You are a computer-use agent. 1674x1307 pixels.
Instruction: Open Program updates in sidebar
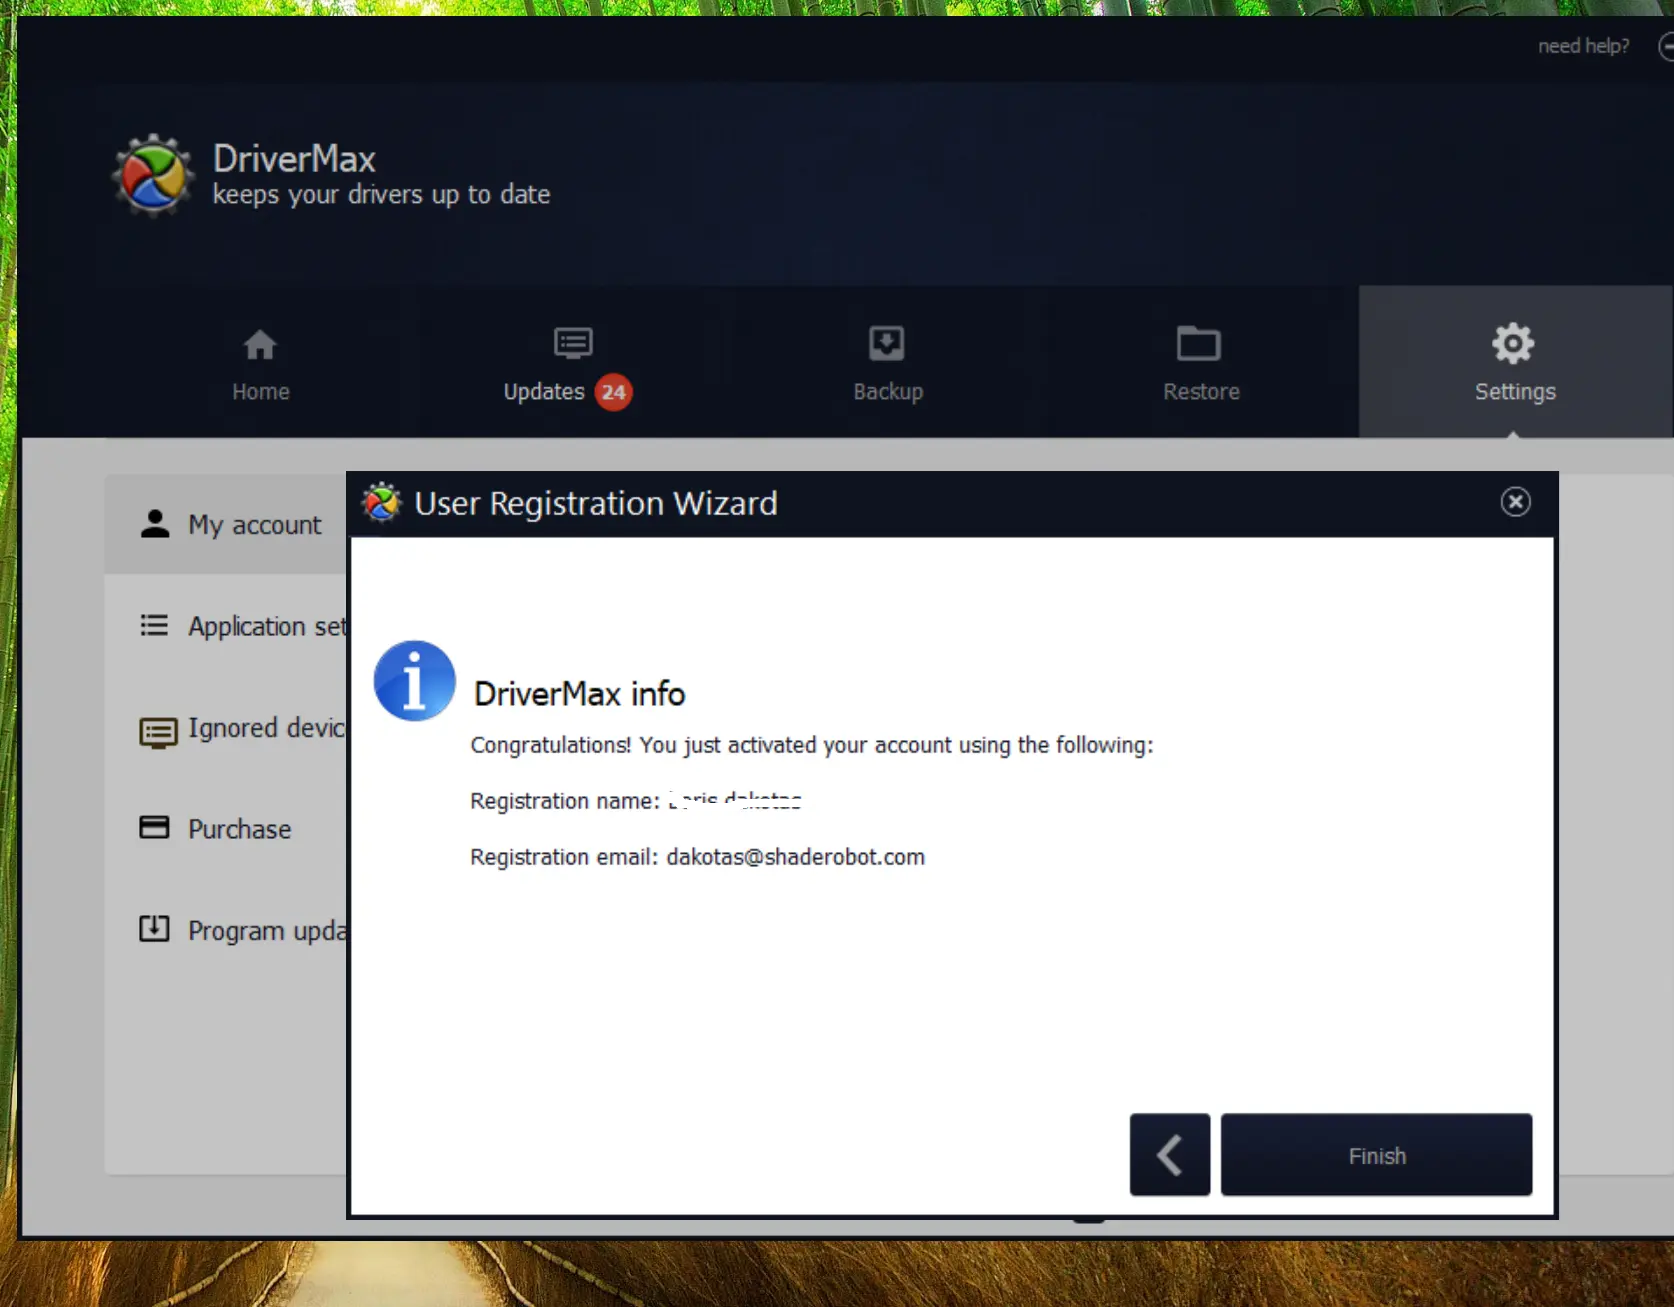[x=226, y=930]
